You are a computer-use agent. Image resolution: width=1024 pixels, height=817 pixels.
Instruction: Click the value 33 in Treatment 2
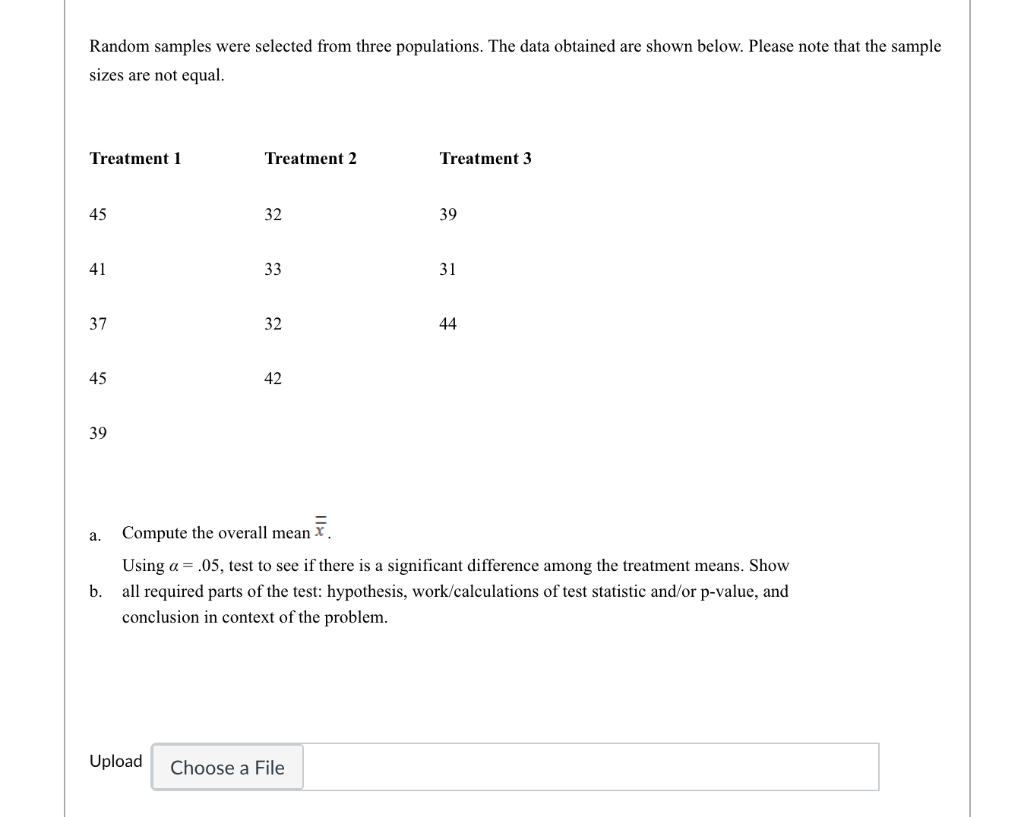point(272,269)
